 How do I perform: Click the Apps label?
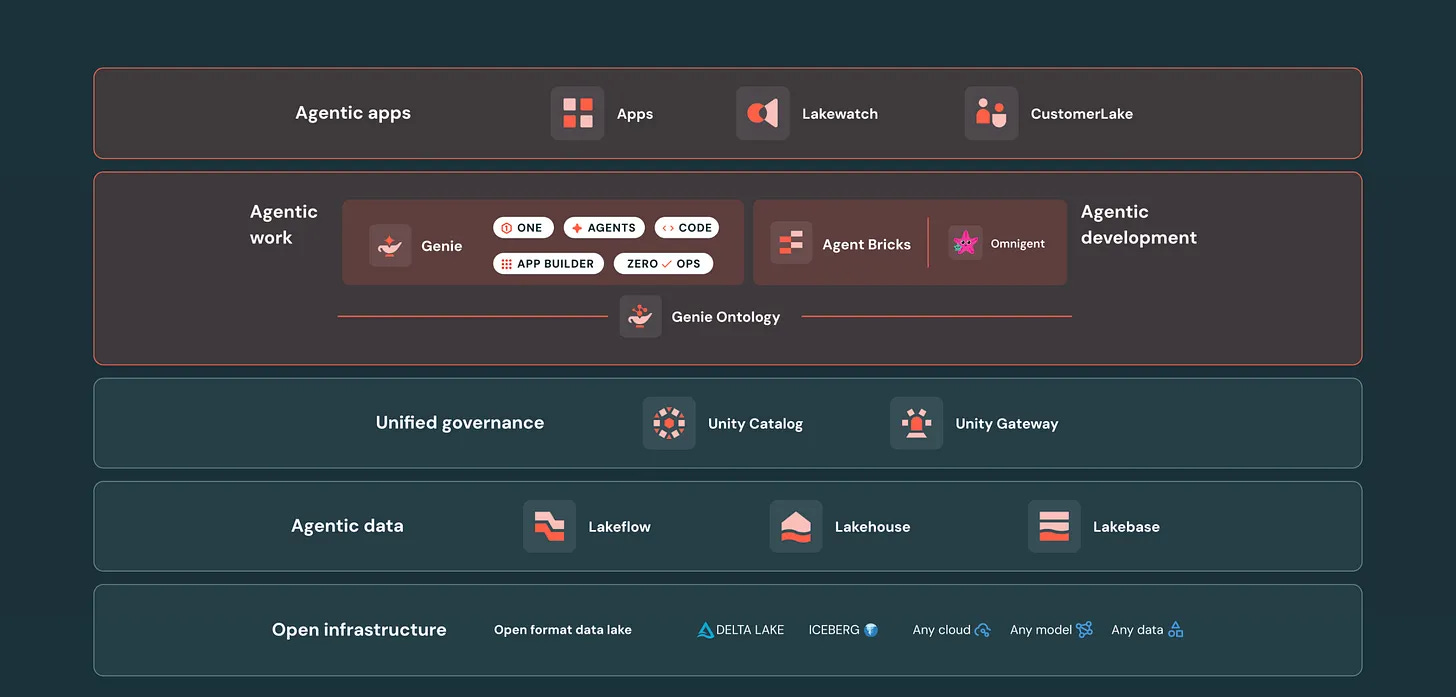tap(635, 114)
